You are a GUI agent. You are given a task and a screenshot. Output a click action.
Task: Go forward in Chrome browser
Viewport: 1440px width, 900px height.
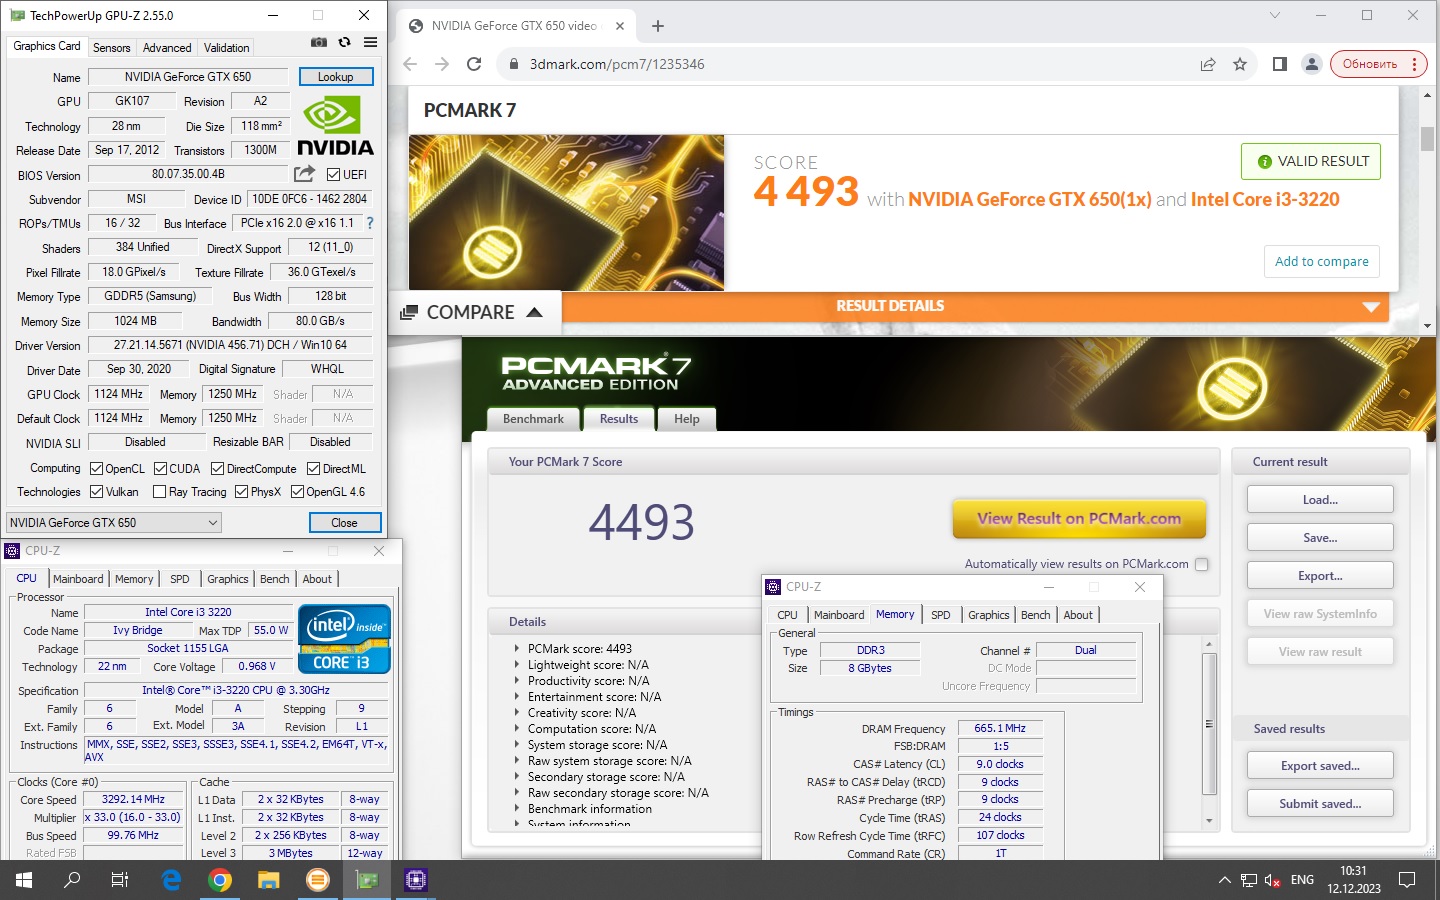(x=442, y=64)
